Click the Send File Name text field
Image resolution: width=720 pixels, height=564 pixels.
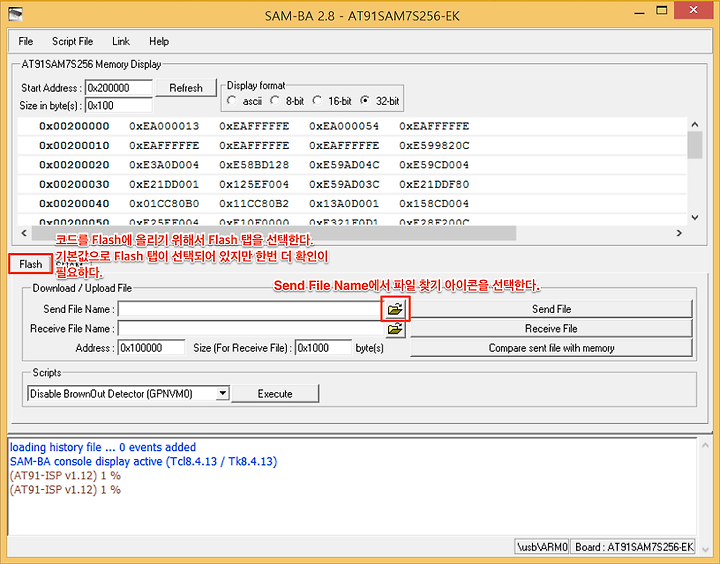click(x=251, y=309)
